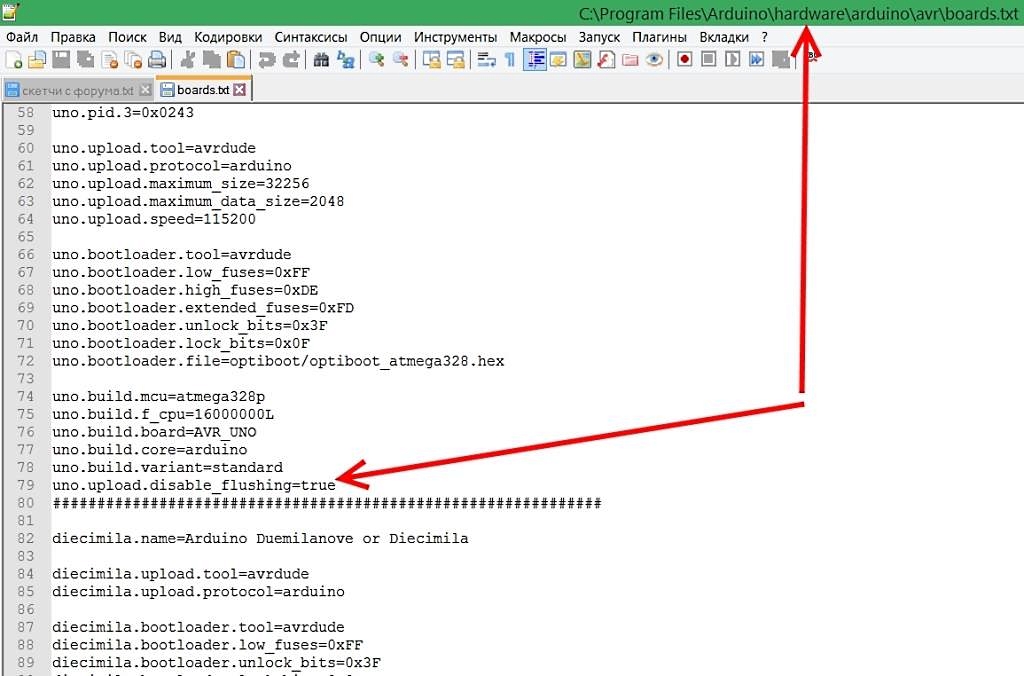Click the Paste clipboard icon
The image size is (1024, 676).
pos(236,60)
